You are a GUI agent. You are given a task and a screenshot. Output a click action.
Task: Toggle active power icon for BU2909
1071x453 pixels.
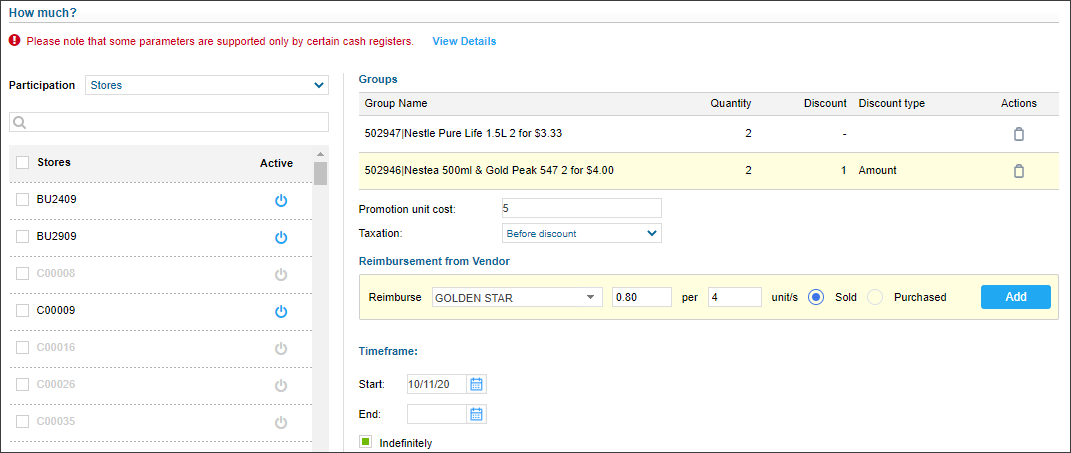281,237
